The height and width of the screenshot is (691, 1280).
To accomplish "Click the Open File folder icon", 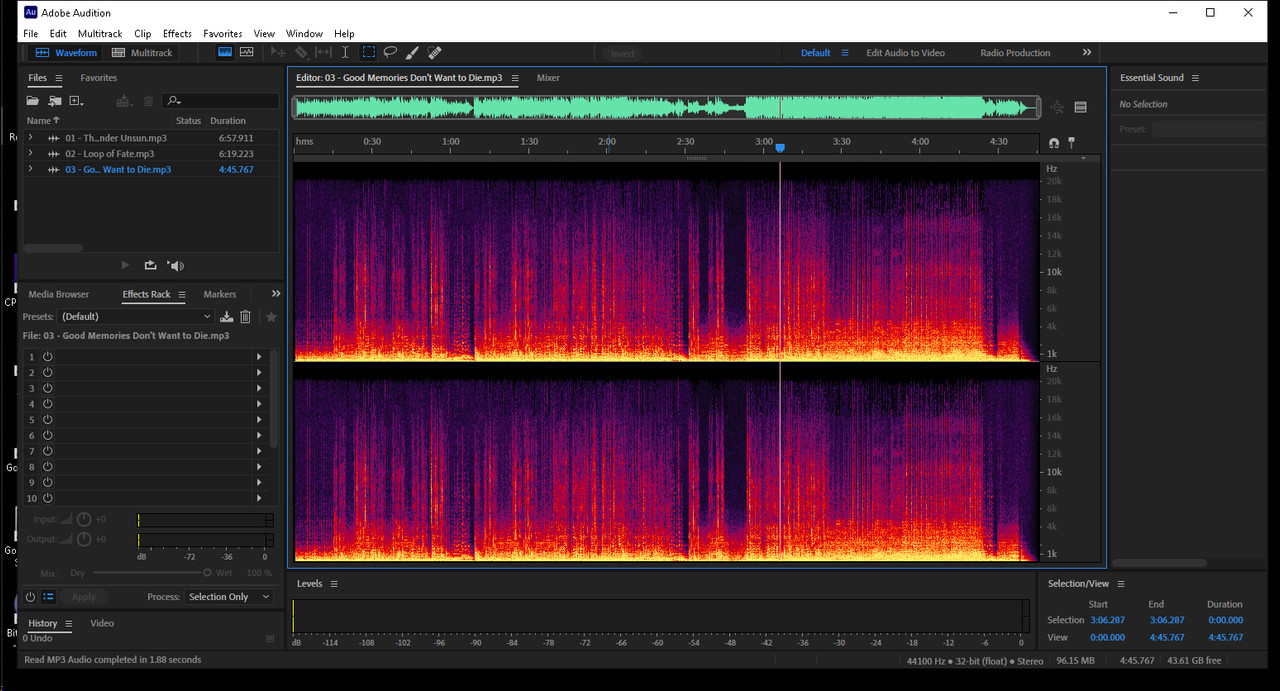I will tap(33, 101).
